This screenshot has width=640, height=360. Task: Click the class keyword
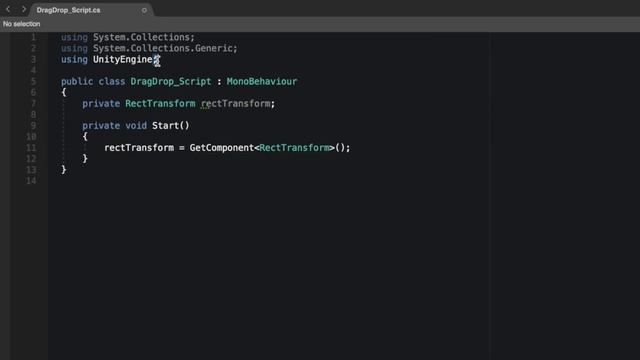[112, 82]
